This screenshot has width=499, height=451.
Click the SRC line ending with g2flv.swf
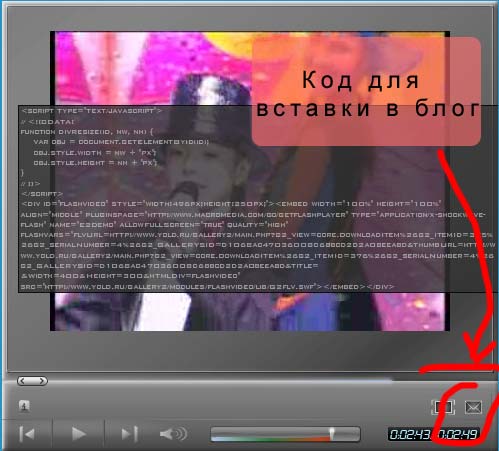point(207,287)
